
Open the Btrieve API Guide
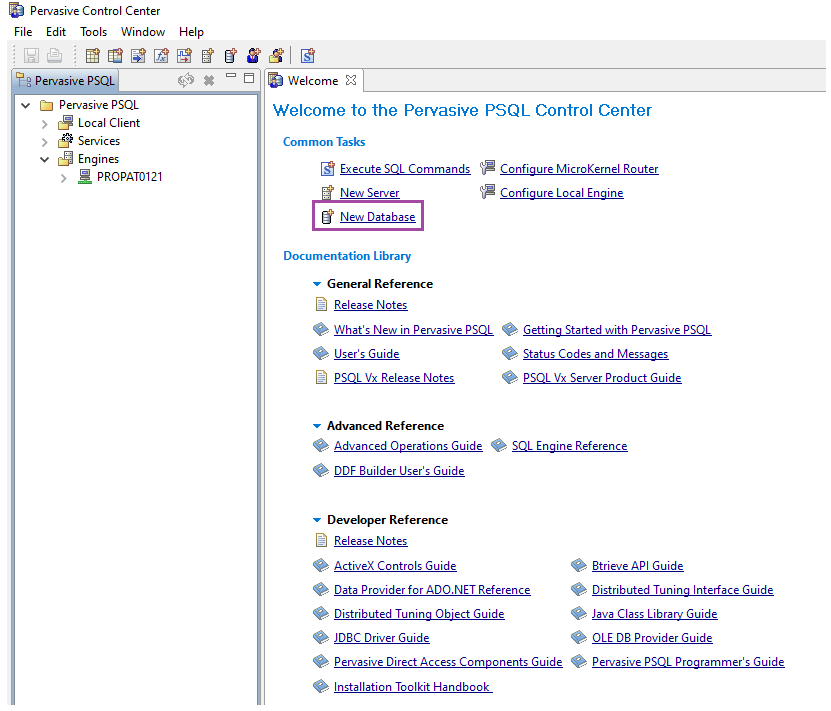click(x=638, y=566)
